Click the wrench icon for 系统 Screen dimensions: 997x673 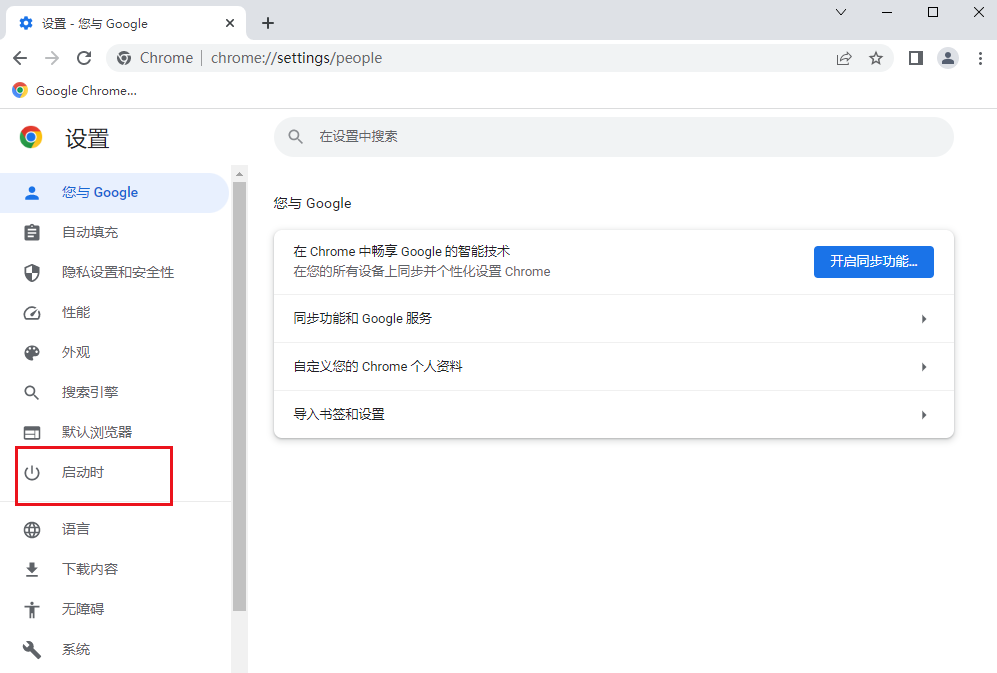[32, 649]
